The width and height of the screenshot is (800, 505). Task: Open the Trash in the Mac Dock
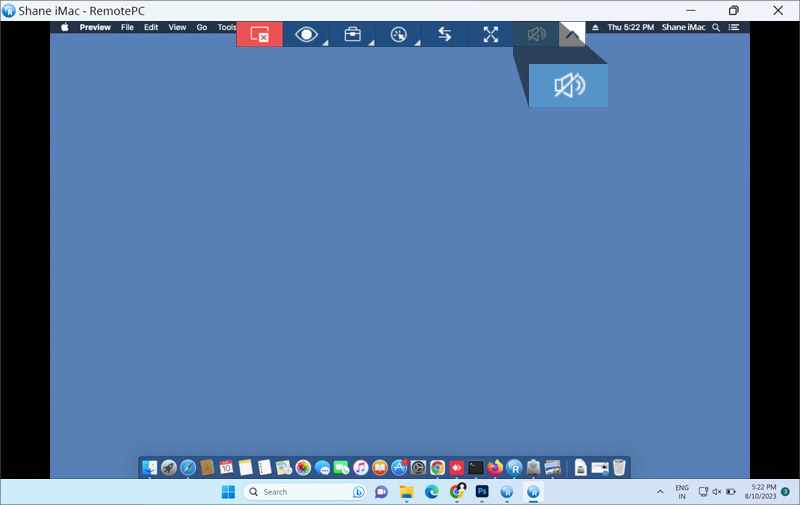(619, 467)
